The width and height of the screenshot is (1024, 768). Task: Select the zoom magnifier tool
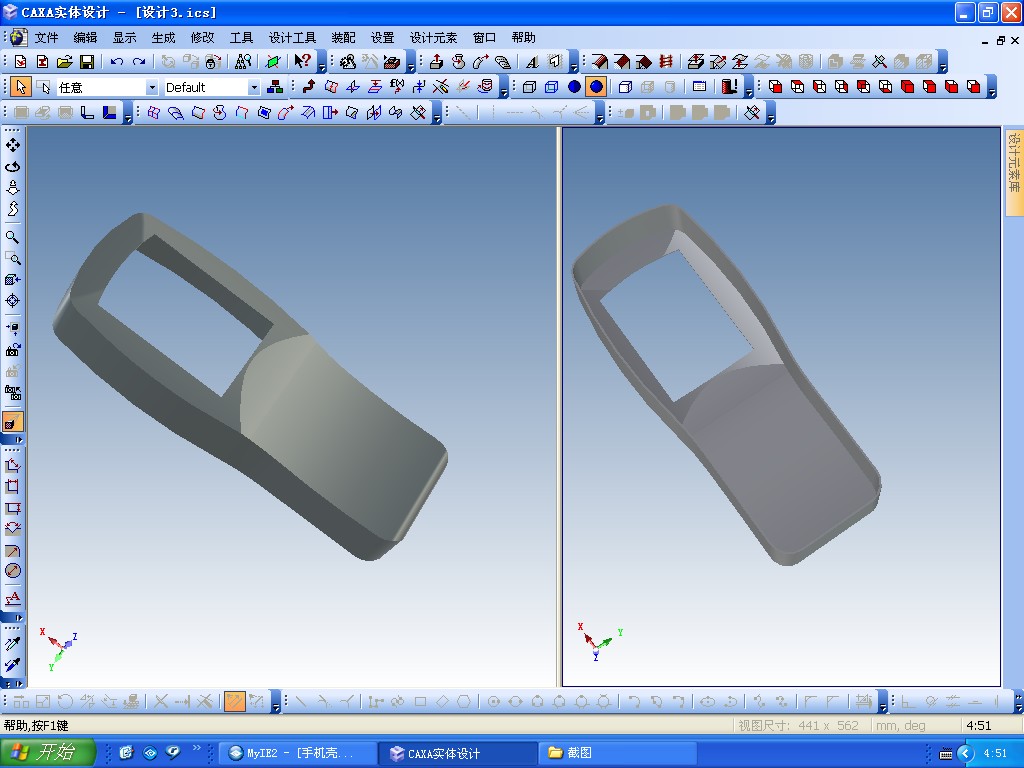point(12,236)
